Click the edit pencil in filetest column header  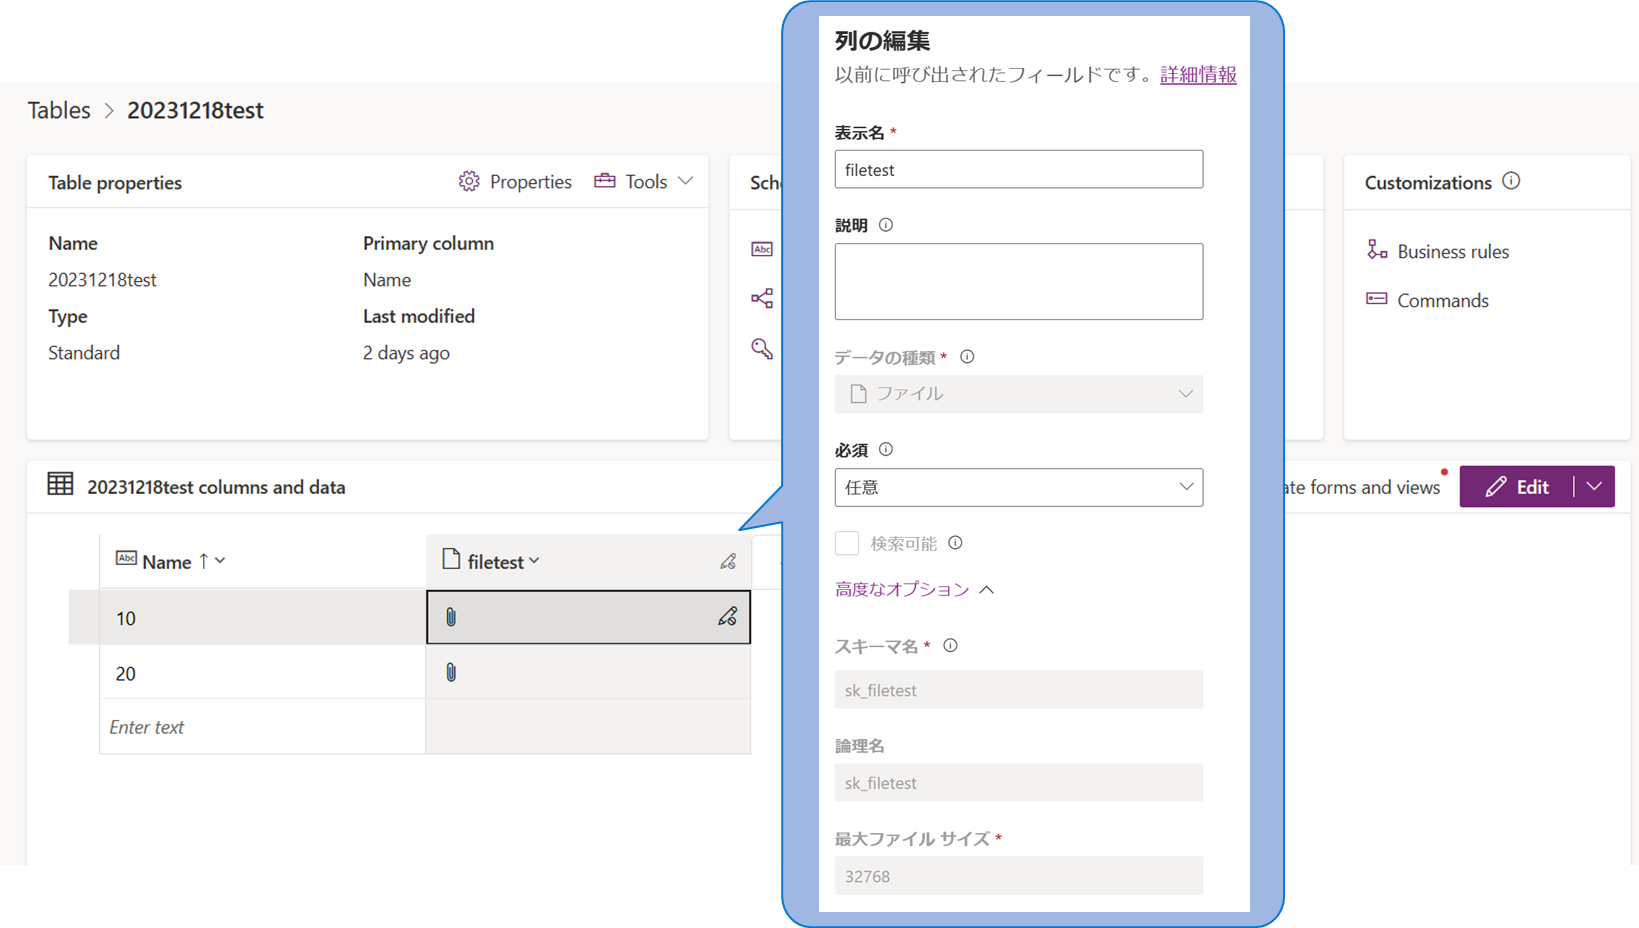728,561
